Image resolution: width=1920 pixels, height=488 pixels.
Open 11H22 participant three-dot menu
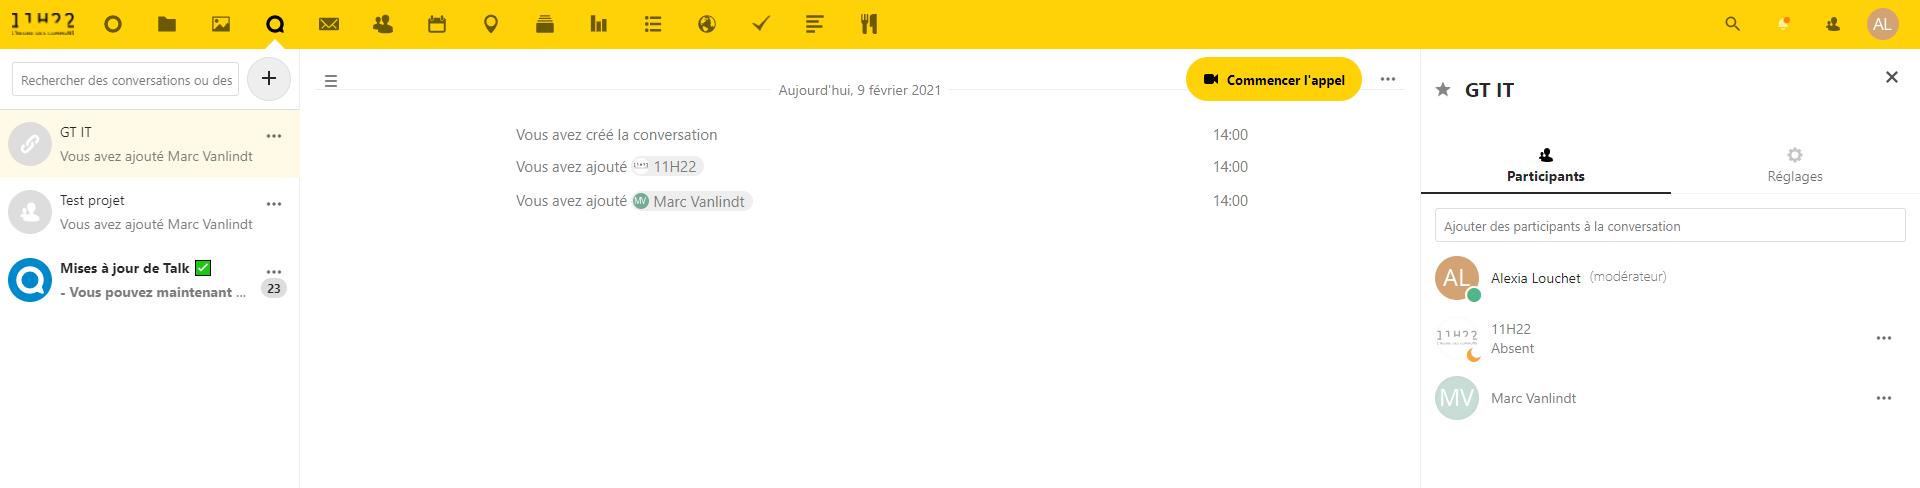pos(1884,338)
